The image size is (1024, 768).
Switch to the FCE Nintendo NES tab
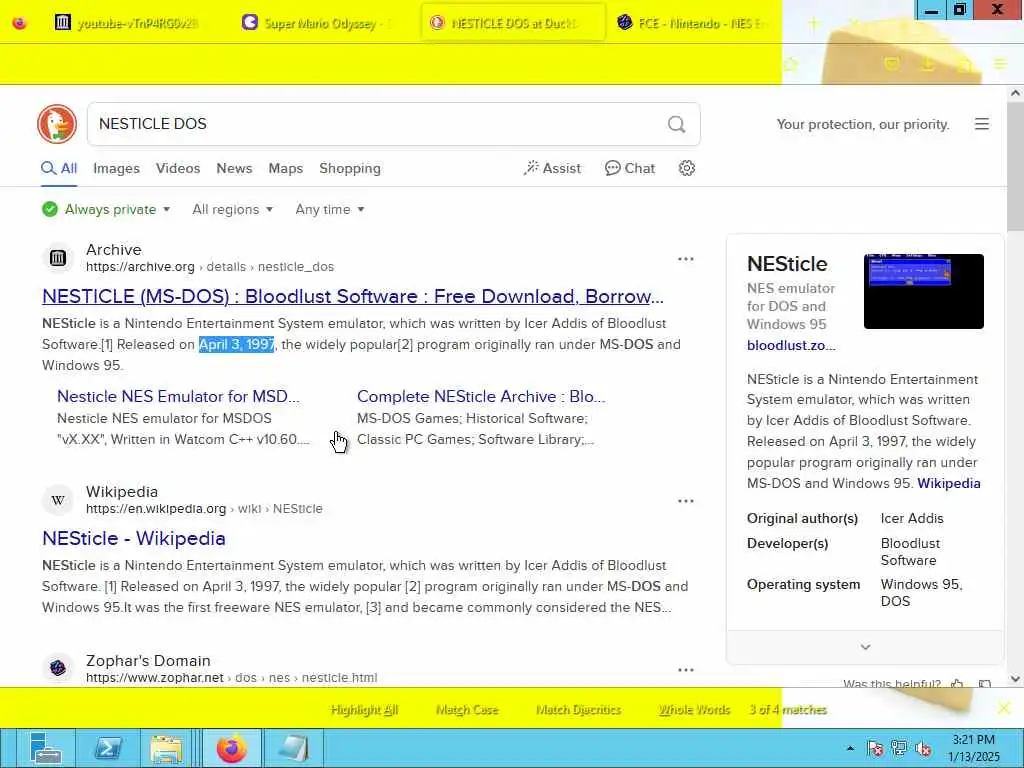(695, 24)
